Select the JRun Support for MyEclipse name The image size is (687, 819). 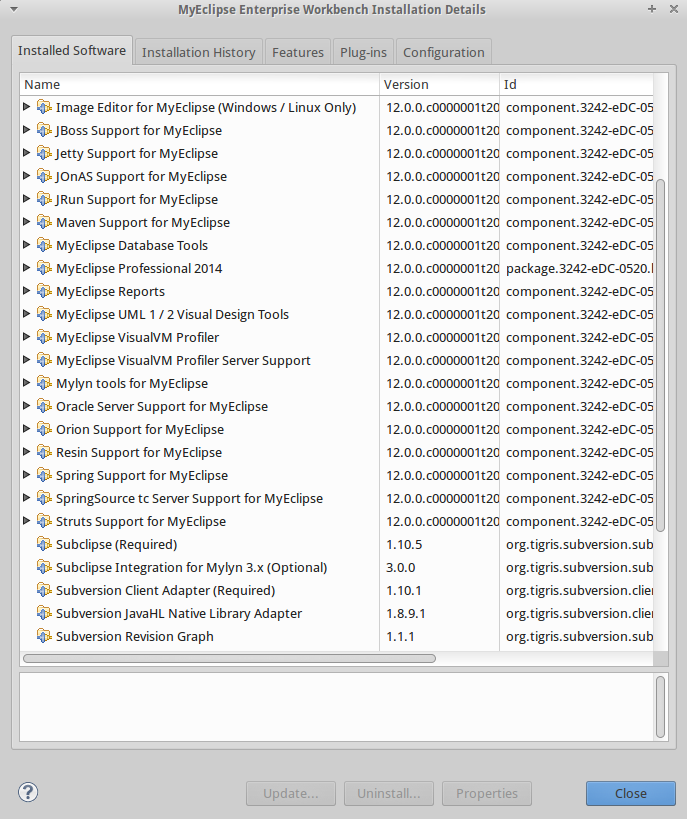pyautogui.click(x=137, y=200)
